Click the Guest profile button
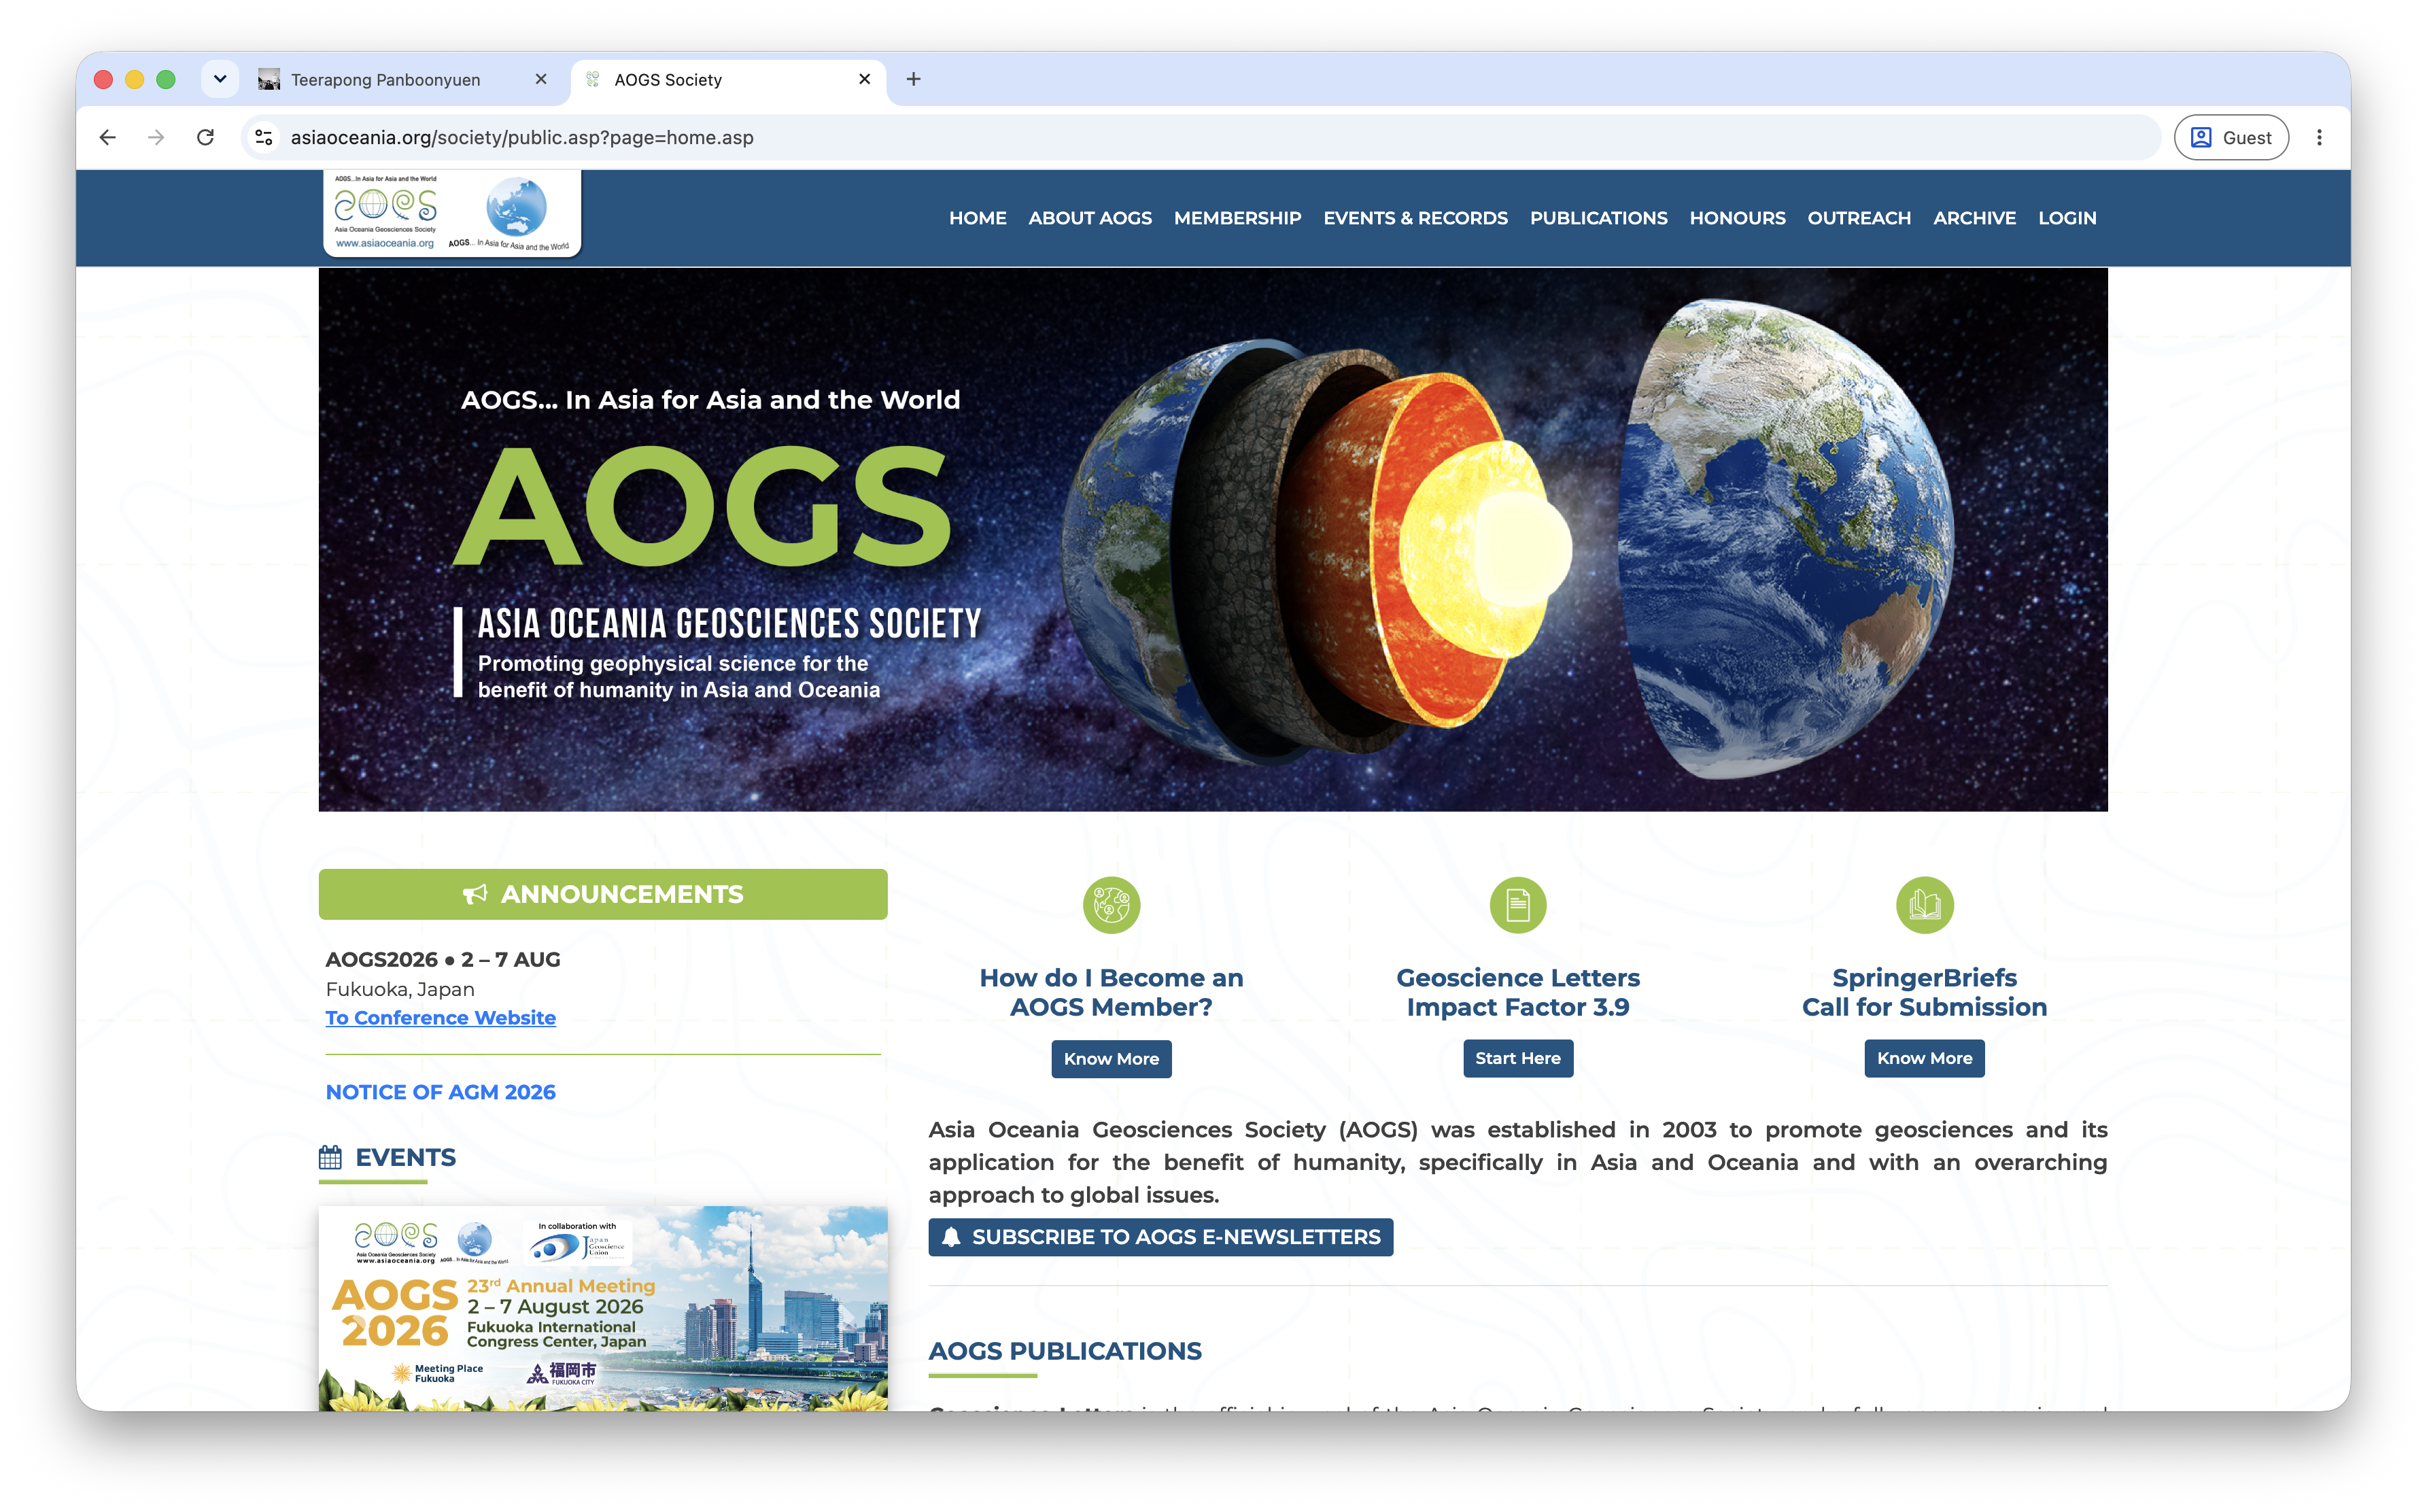This screenshot has width=2427, height=1512. 2230,137
